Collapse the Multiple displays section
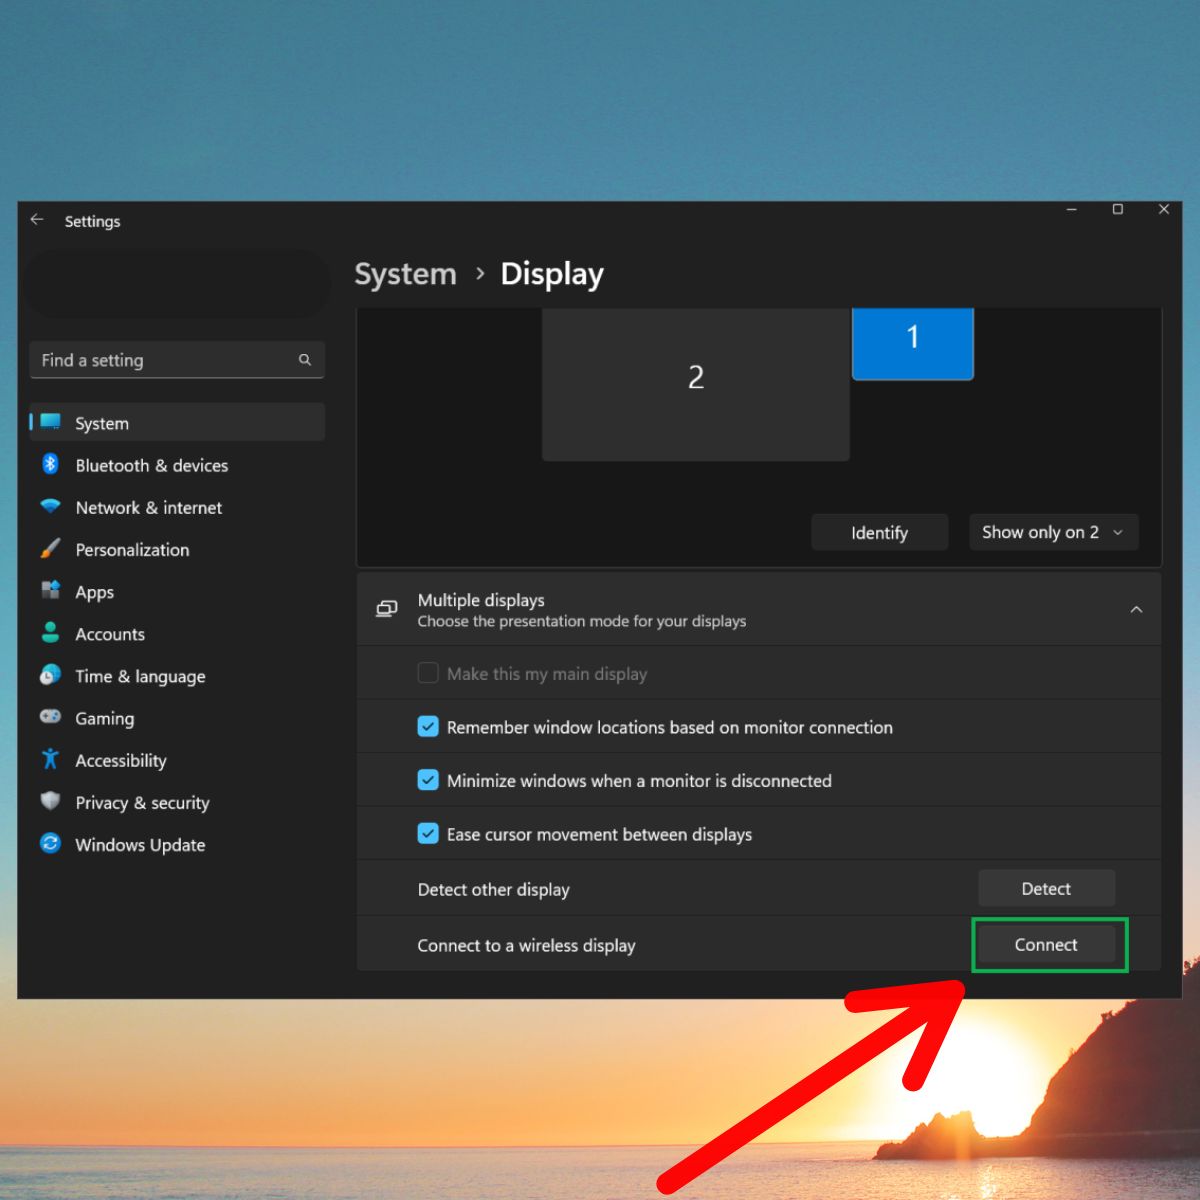The height and width of the screenshot is (1200, 1200). pos(1136,609)
